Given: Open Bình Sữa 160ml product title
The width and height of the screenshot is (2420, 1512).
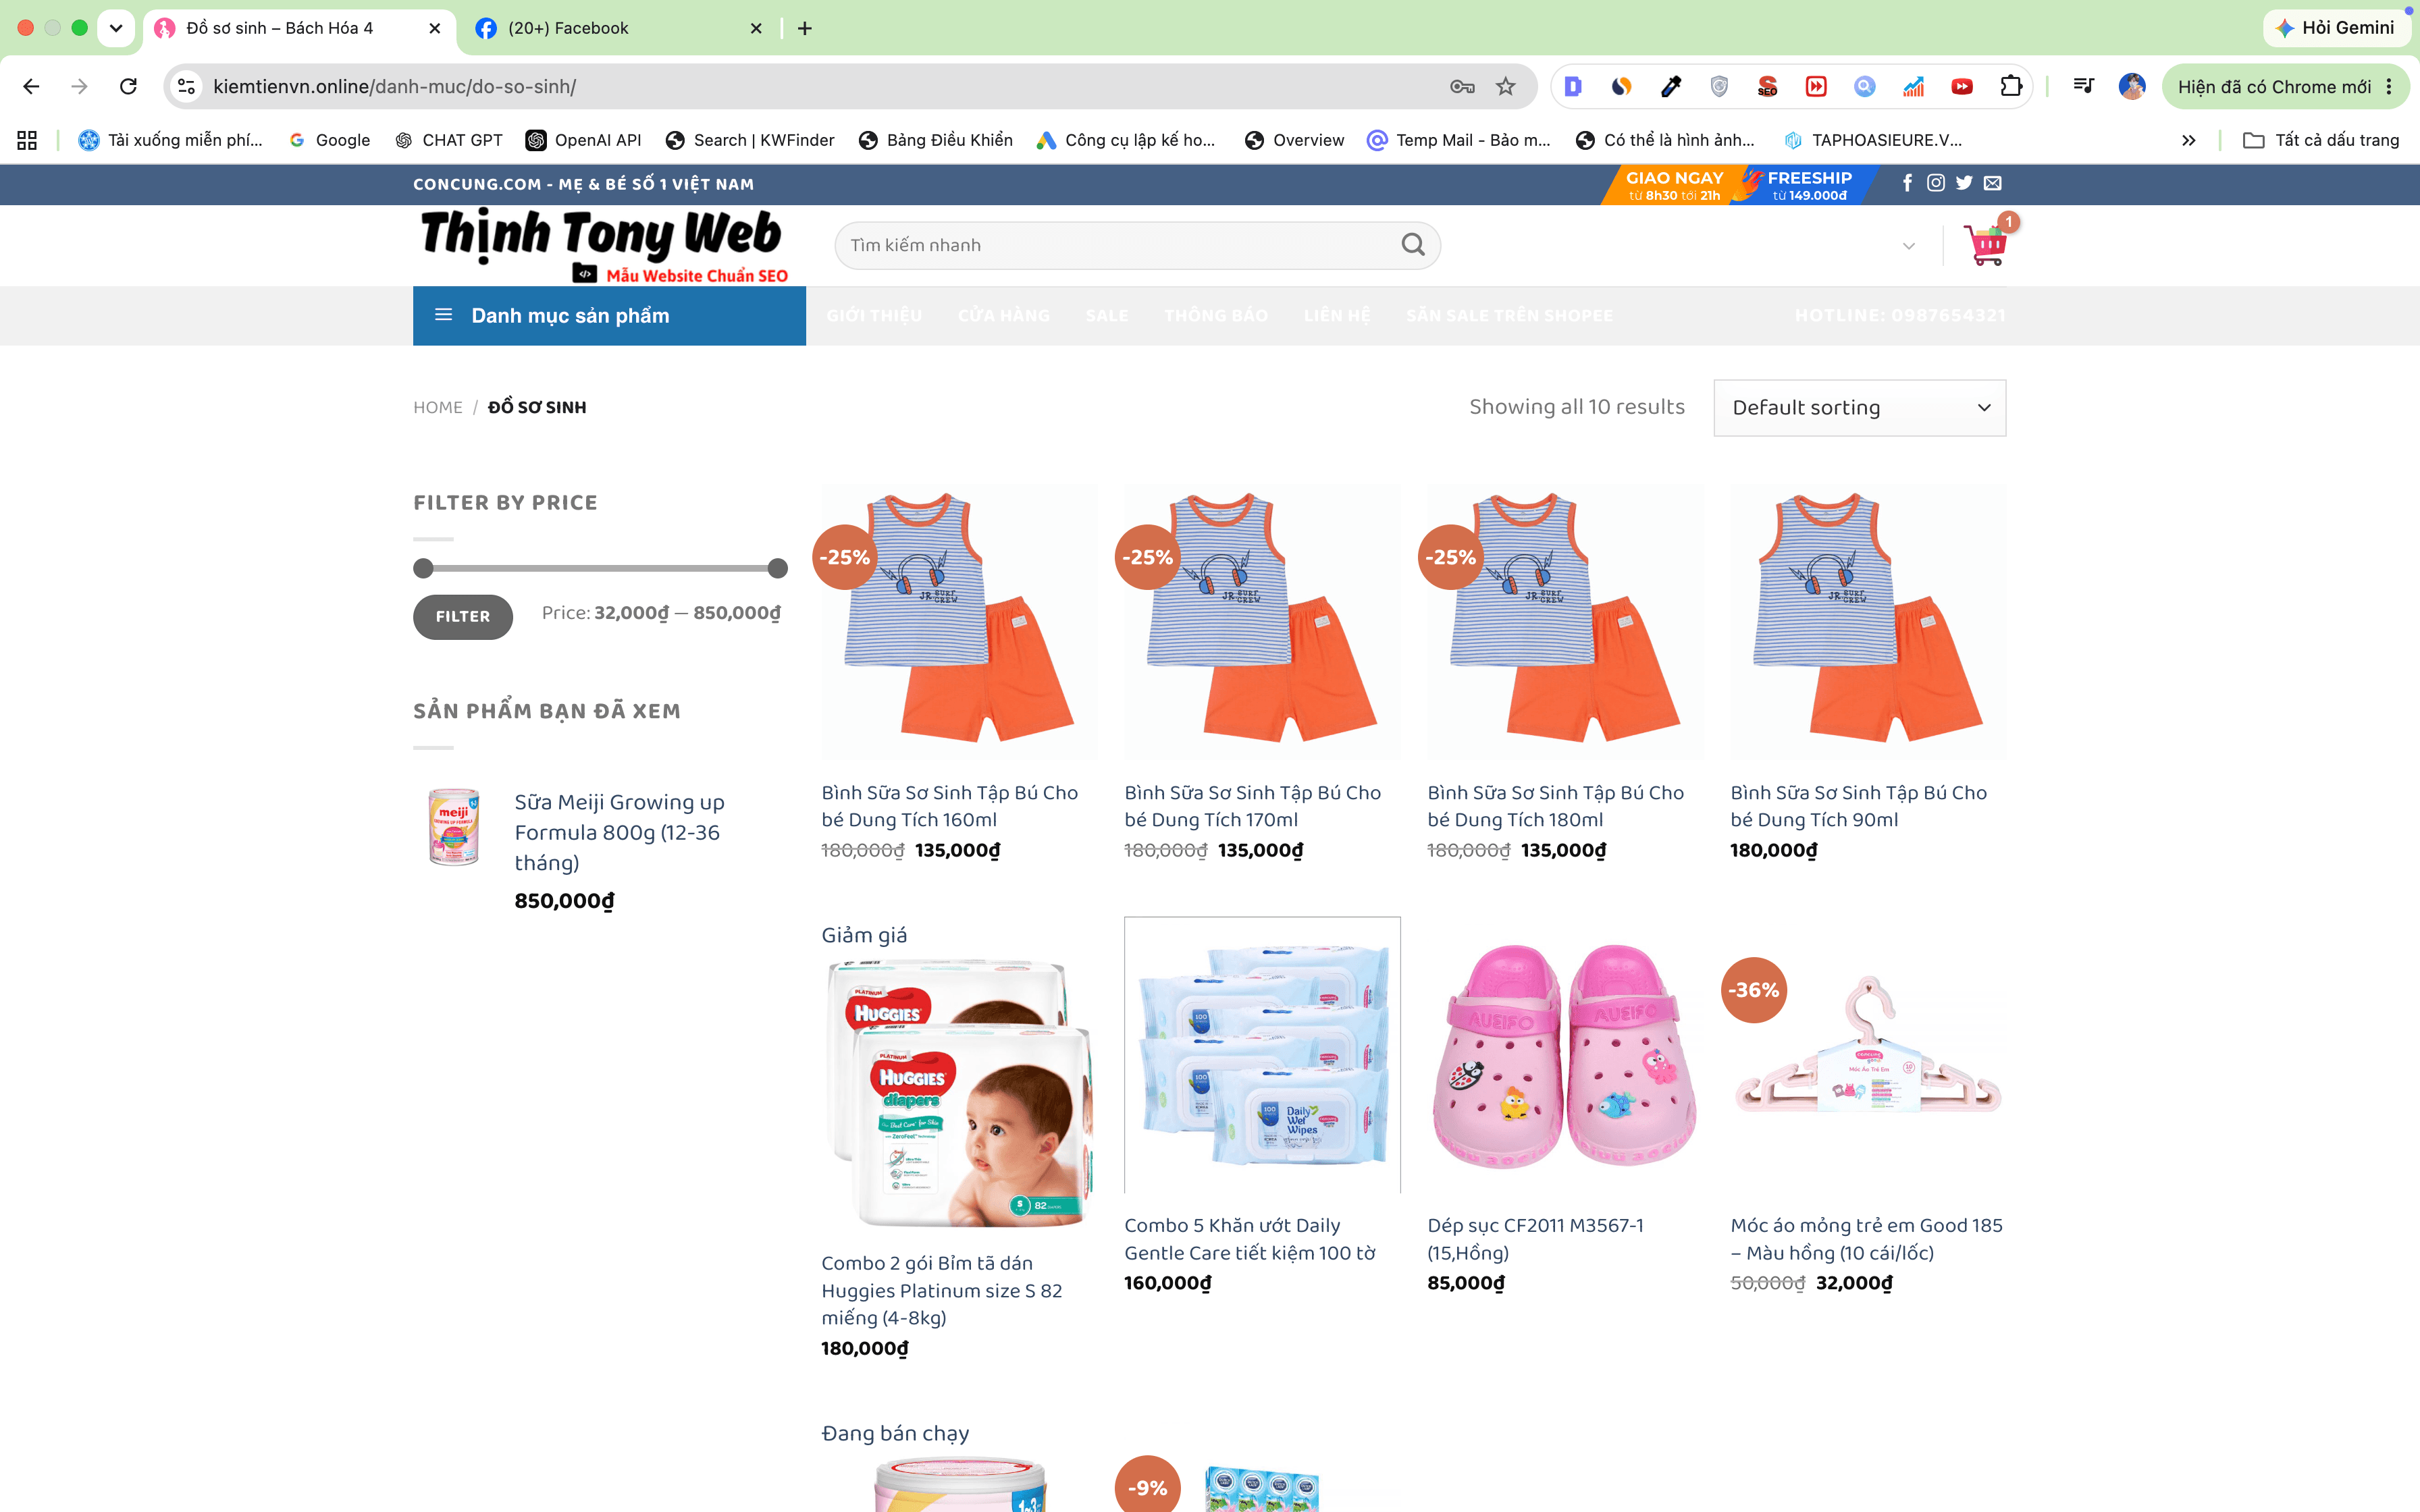Looking at the screenshot, I should tap(949, 806).
